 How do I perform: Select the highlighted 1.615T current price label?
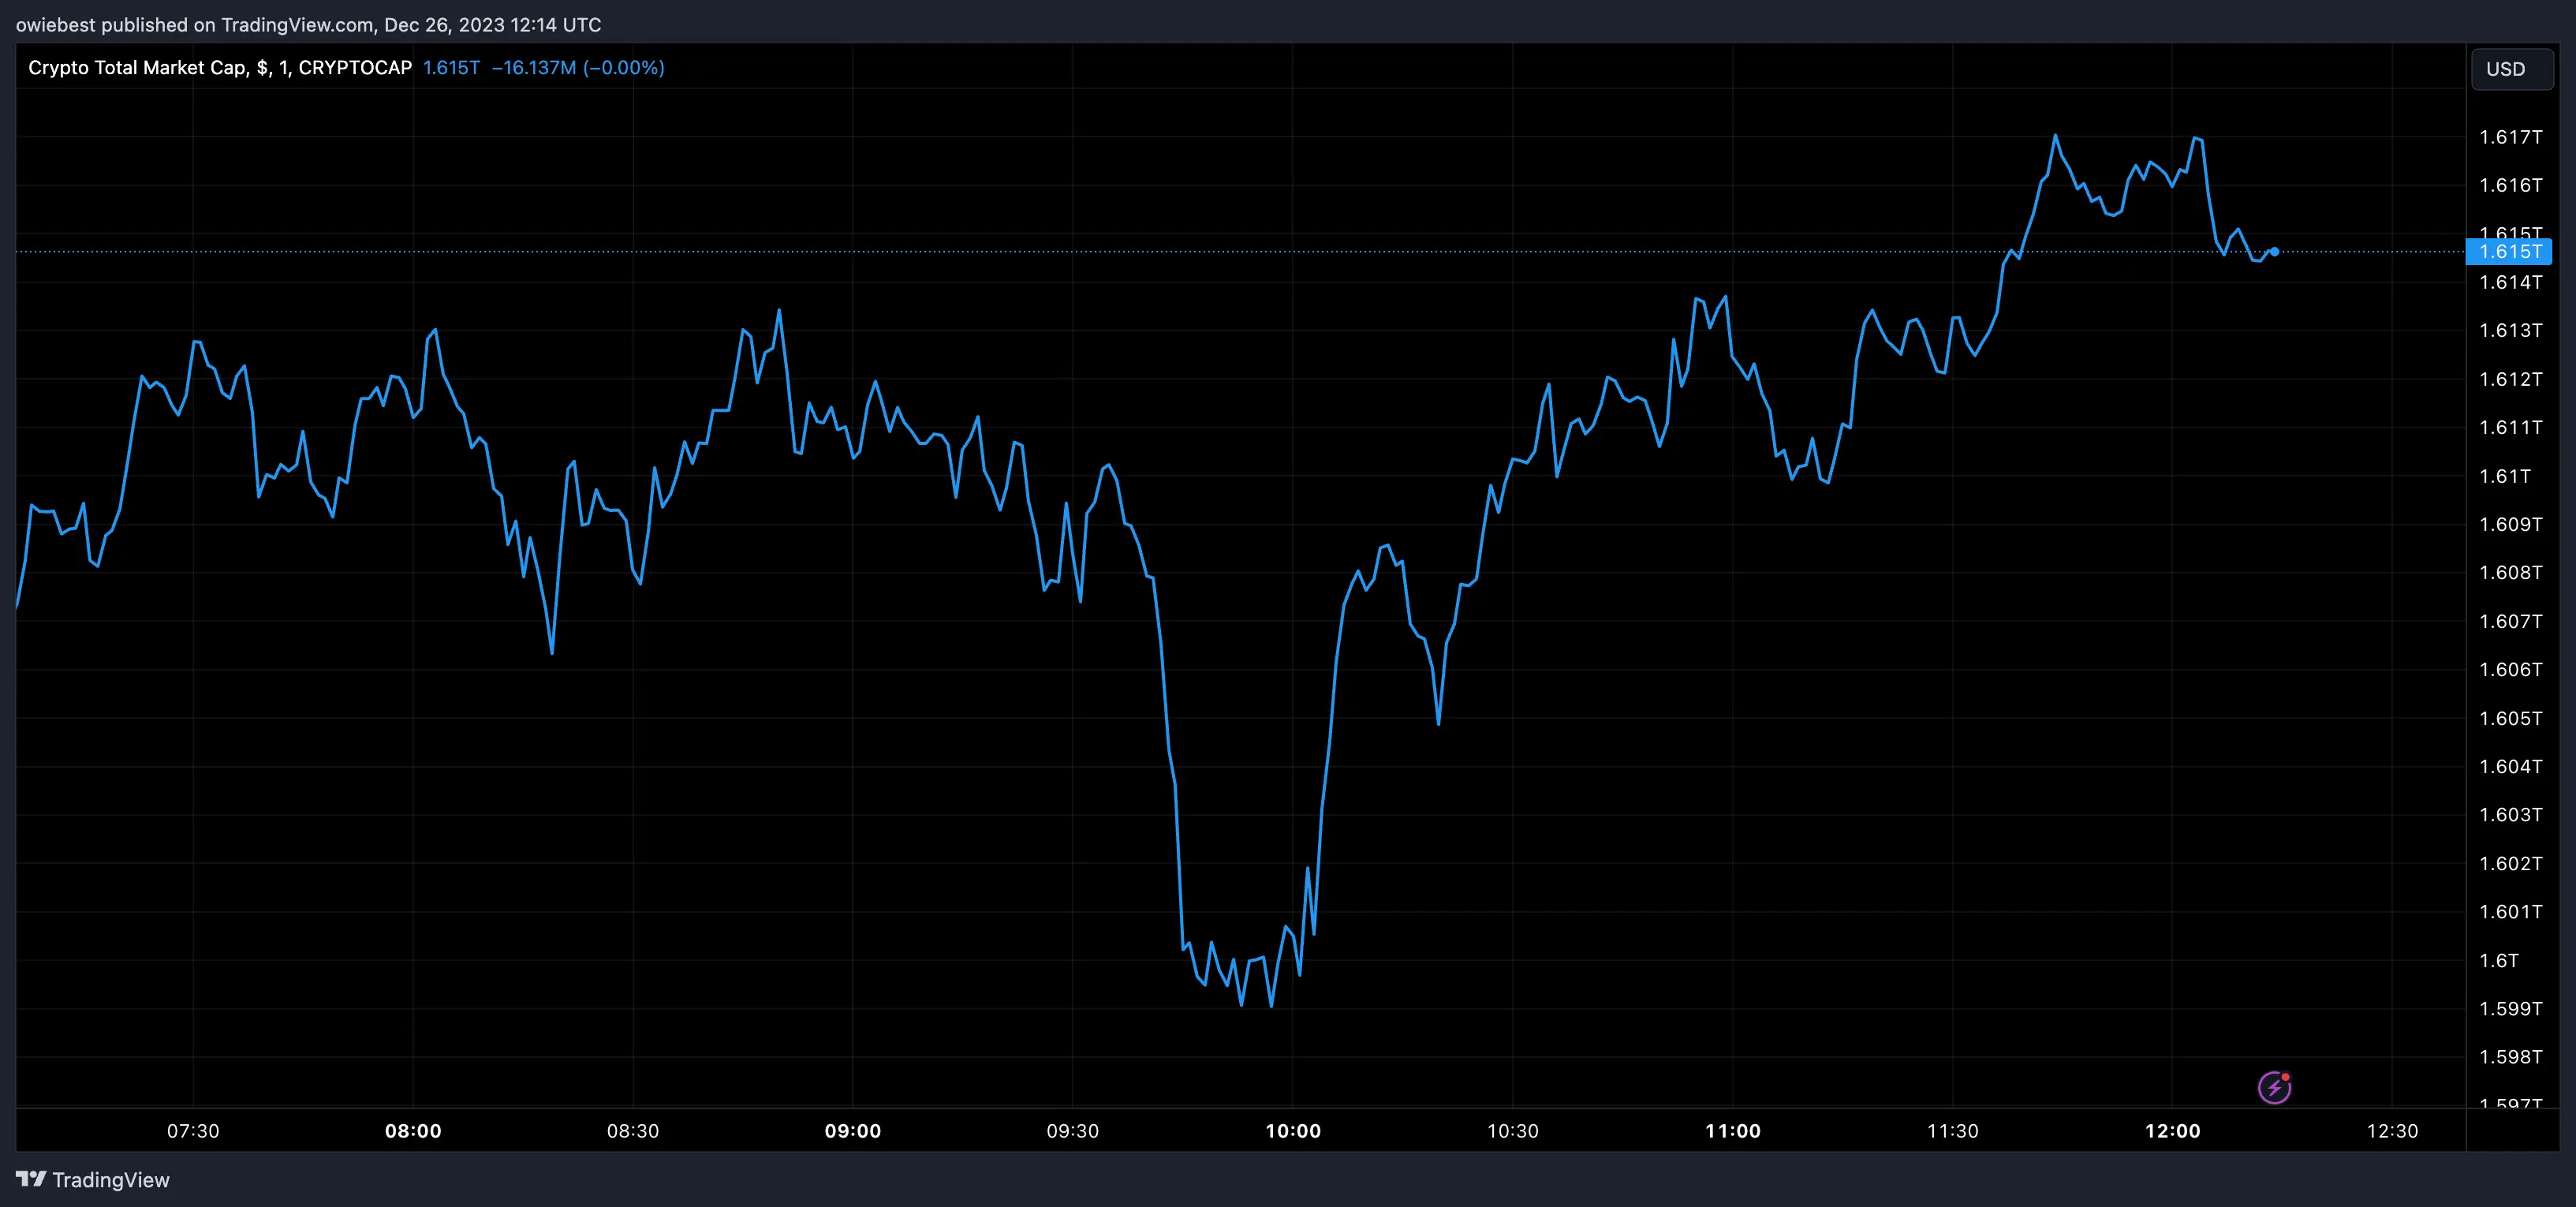(2511, 252)
